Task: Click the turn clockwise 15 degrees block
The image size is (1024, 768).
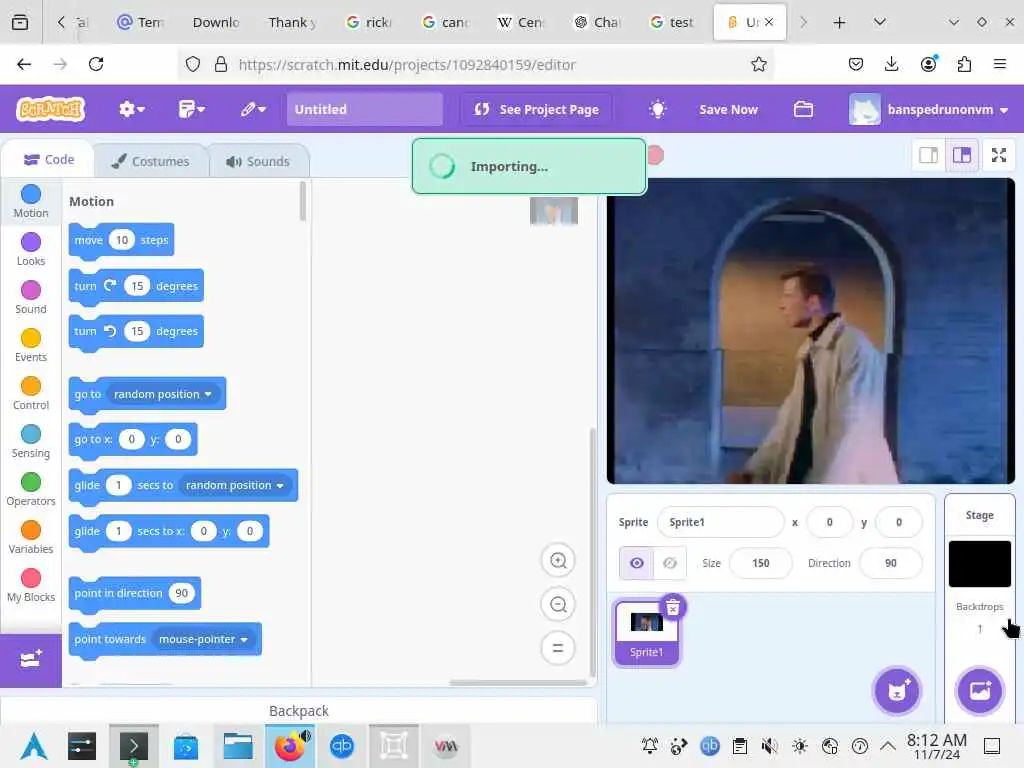Action: [x=136, y=286]
